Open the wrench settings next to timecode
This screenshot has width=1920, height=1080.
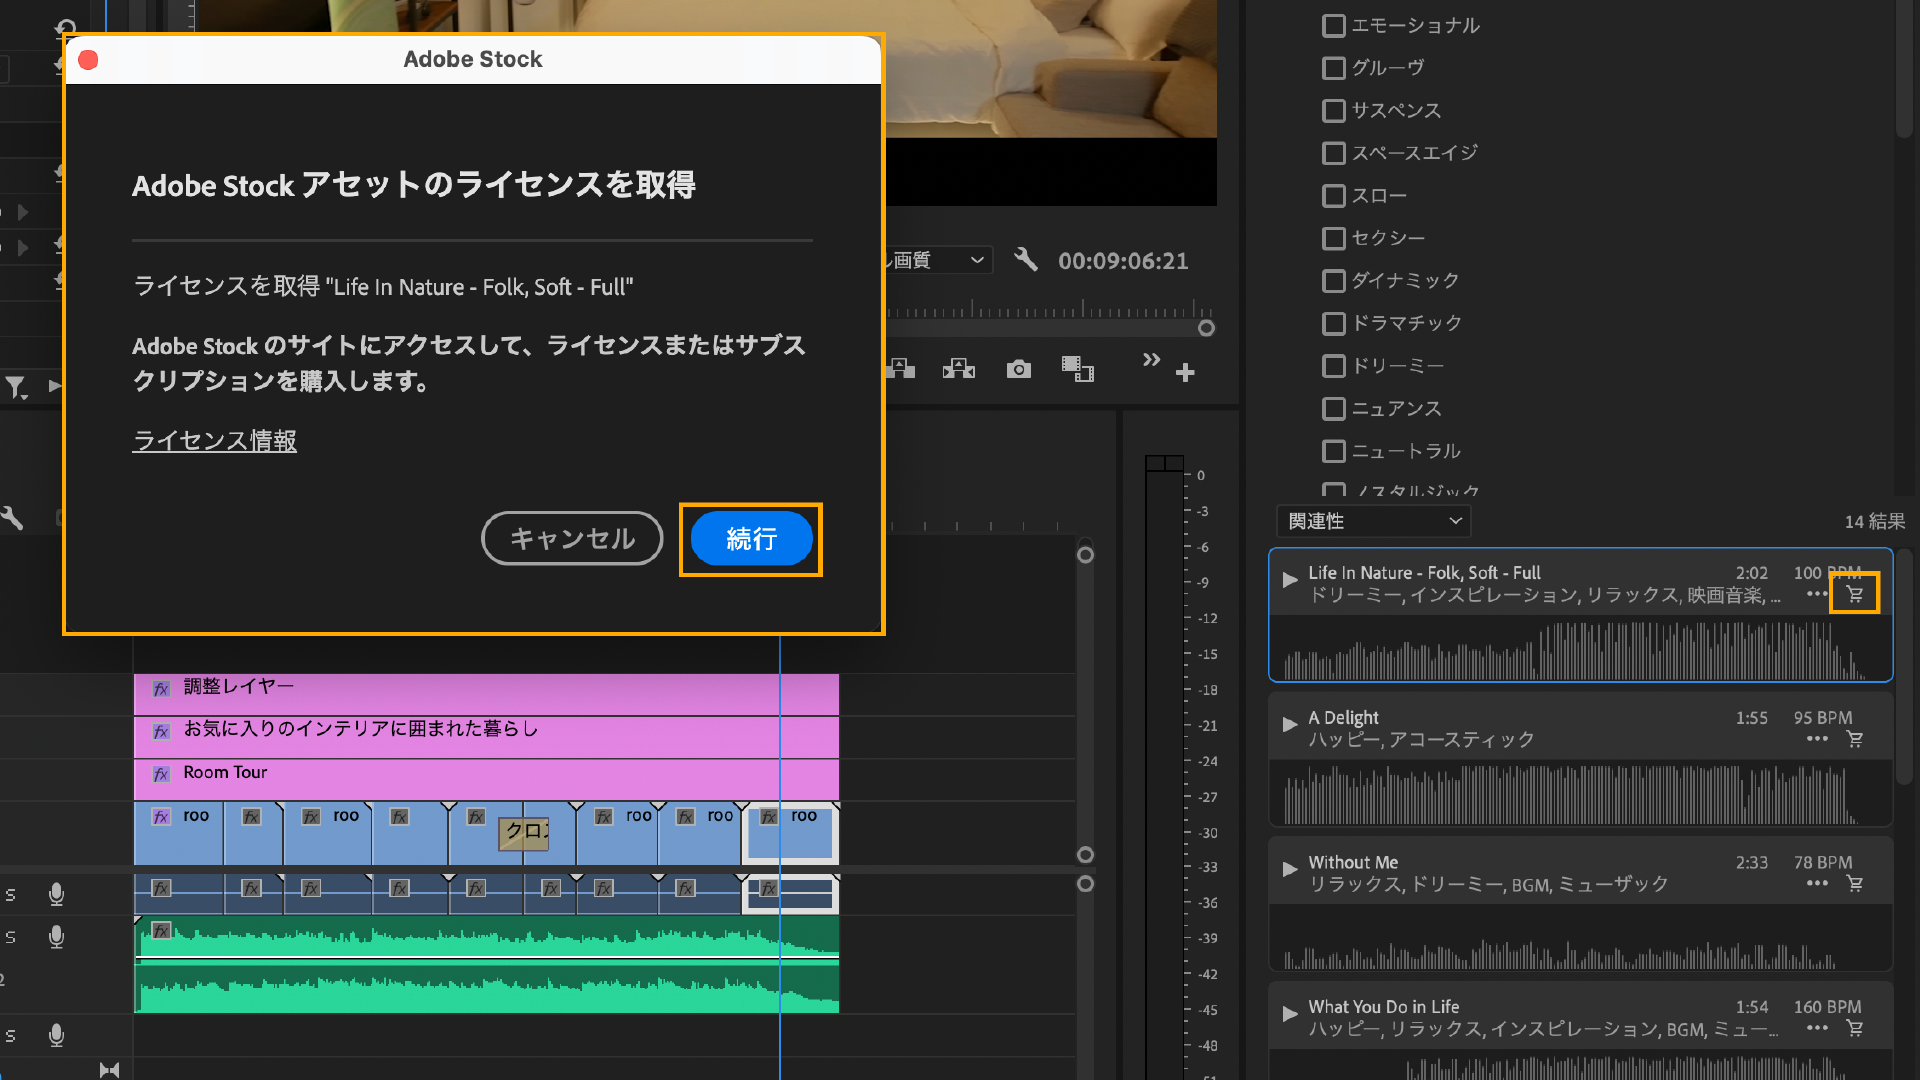coord(1025,260)
